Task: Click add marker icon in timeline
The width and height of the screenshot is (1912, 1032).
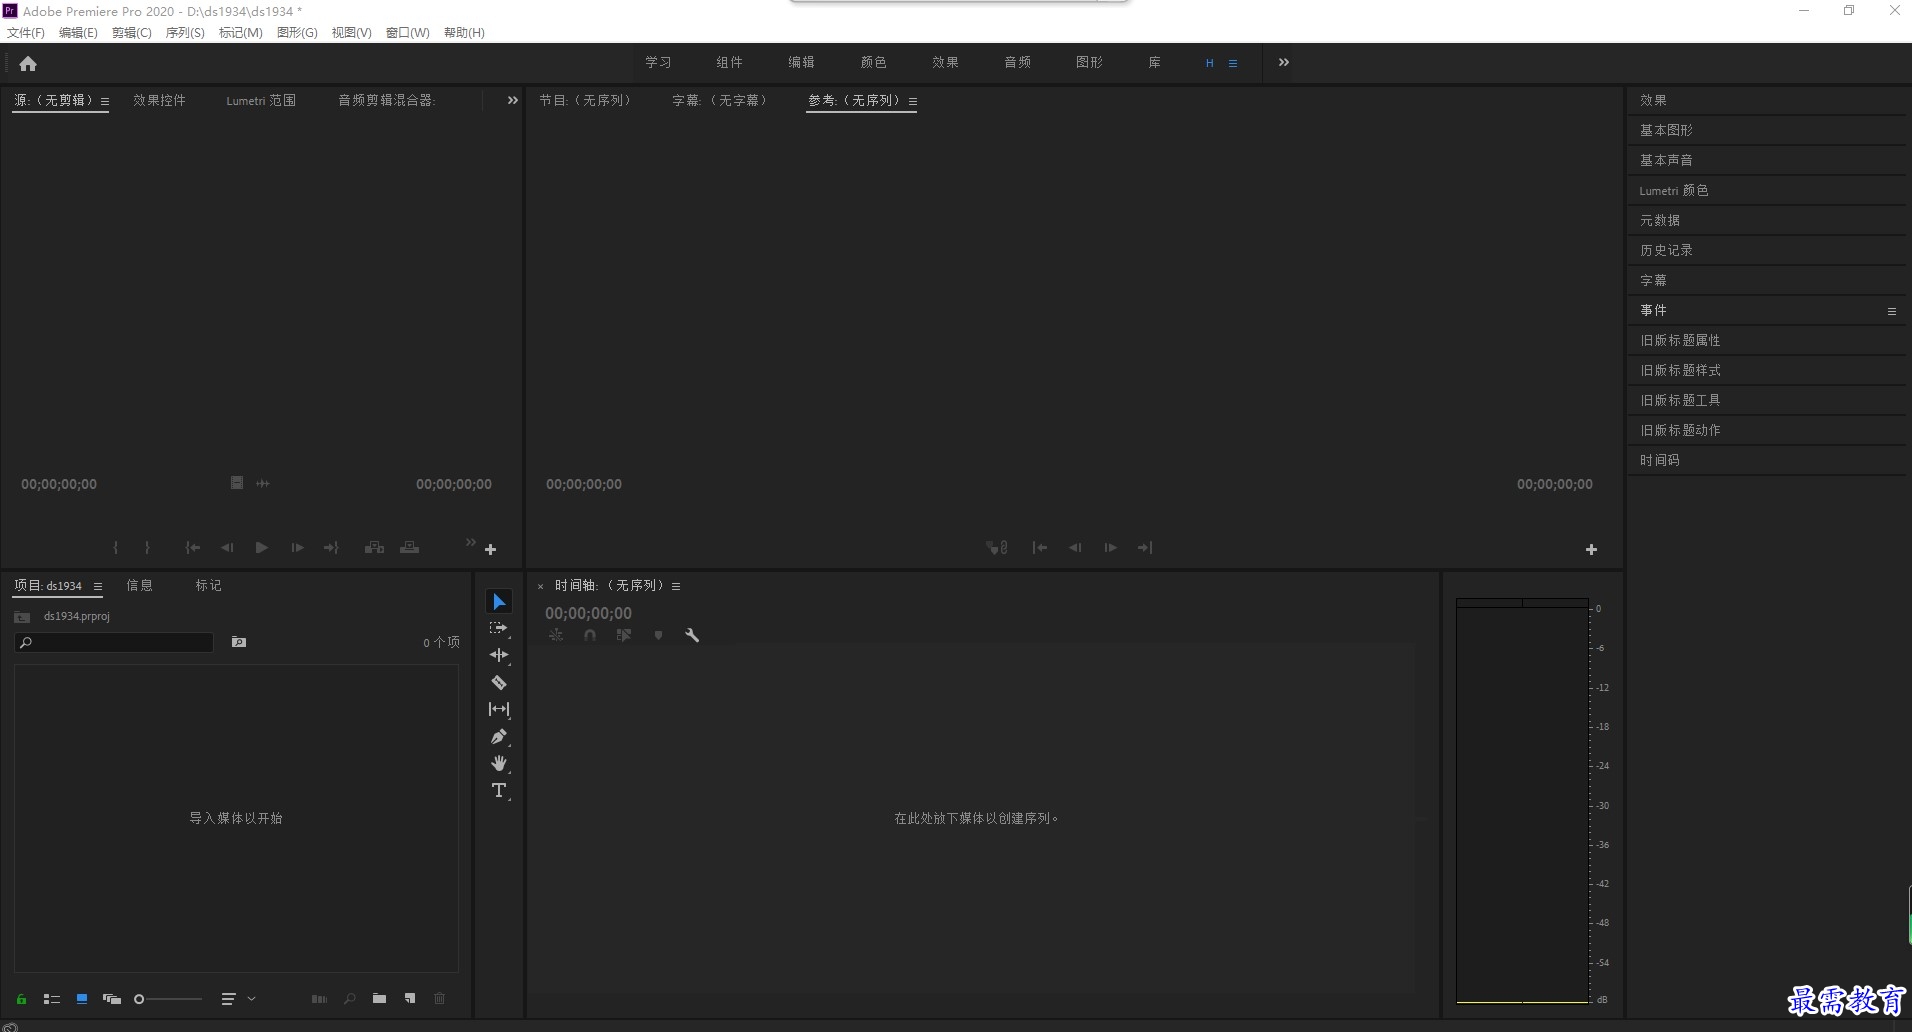Action: [658, 635]
